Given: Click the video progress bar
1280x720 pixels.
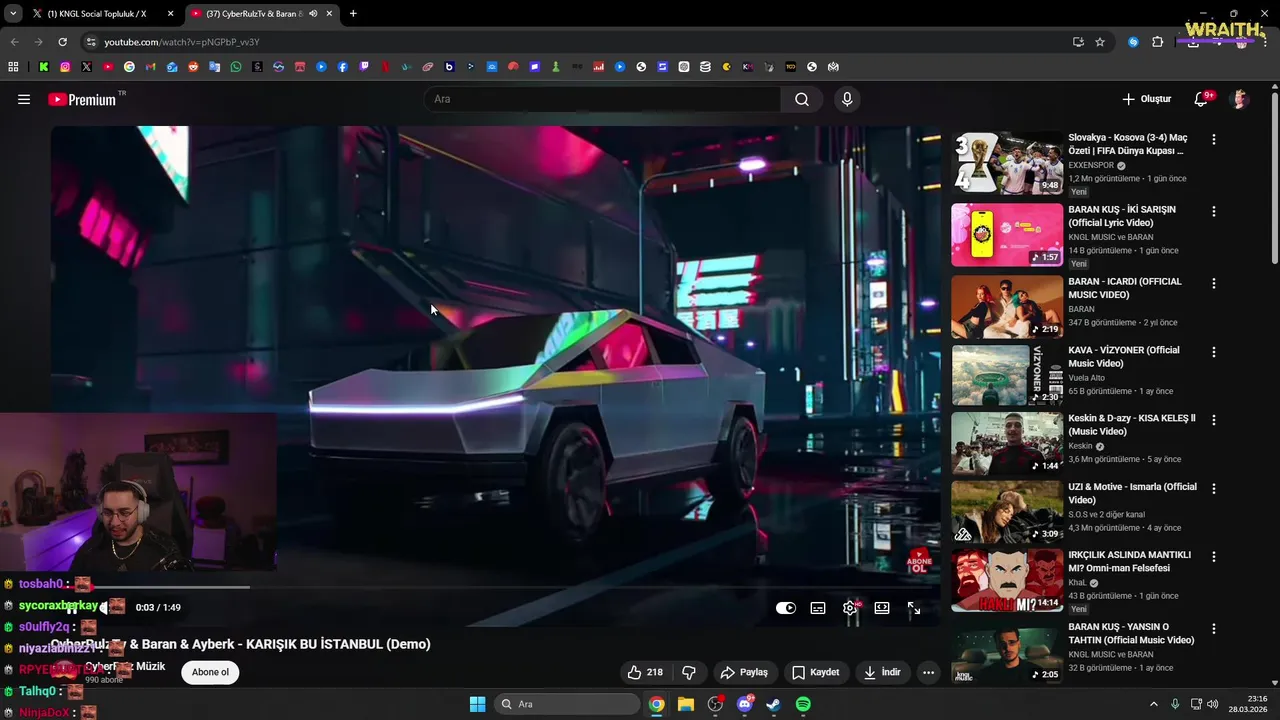Looking at the screenshot, I should 496,587.
